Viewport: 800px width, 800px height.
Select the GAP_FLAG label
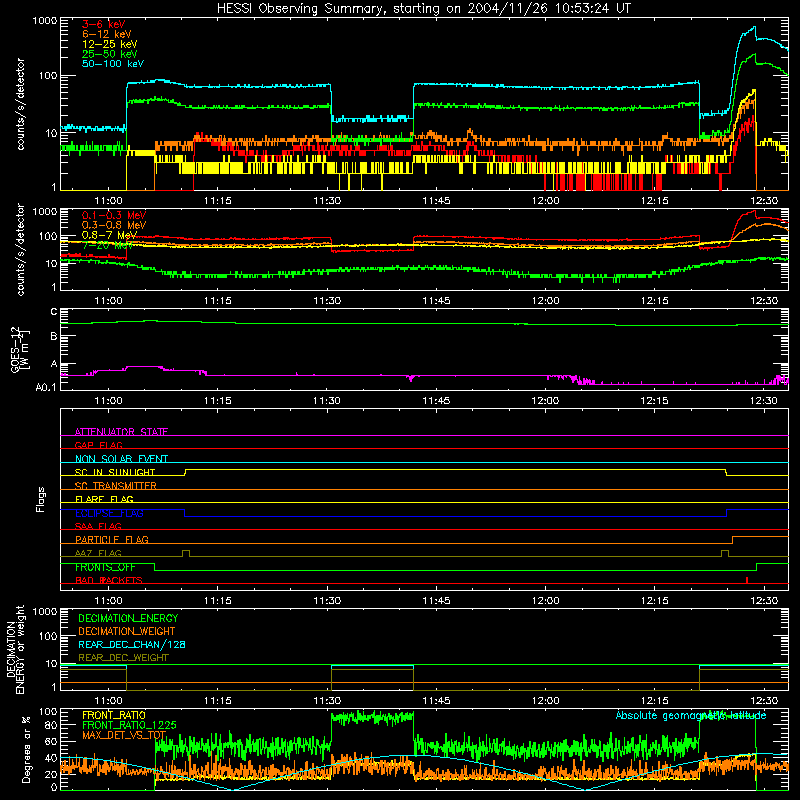tap(98, 445)
